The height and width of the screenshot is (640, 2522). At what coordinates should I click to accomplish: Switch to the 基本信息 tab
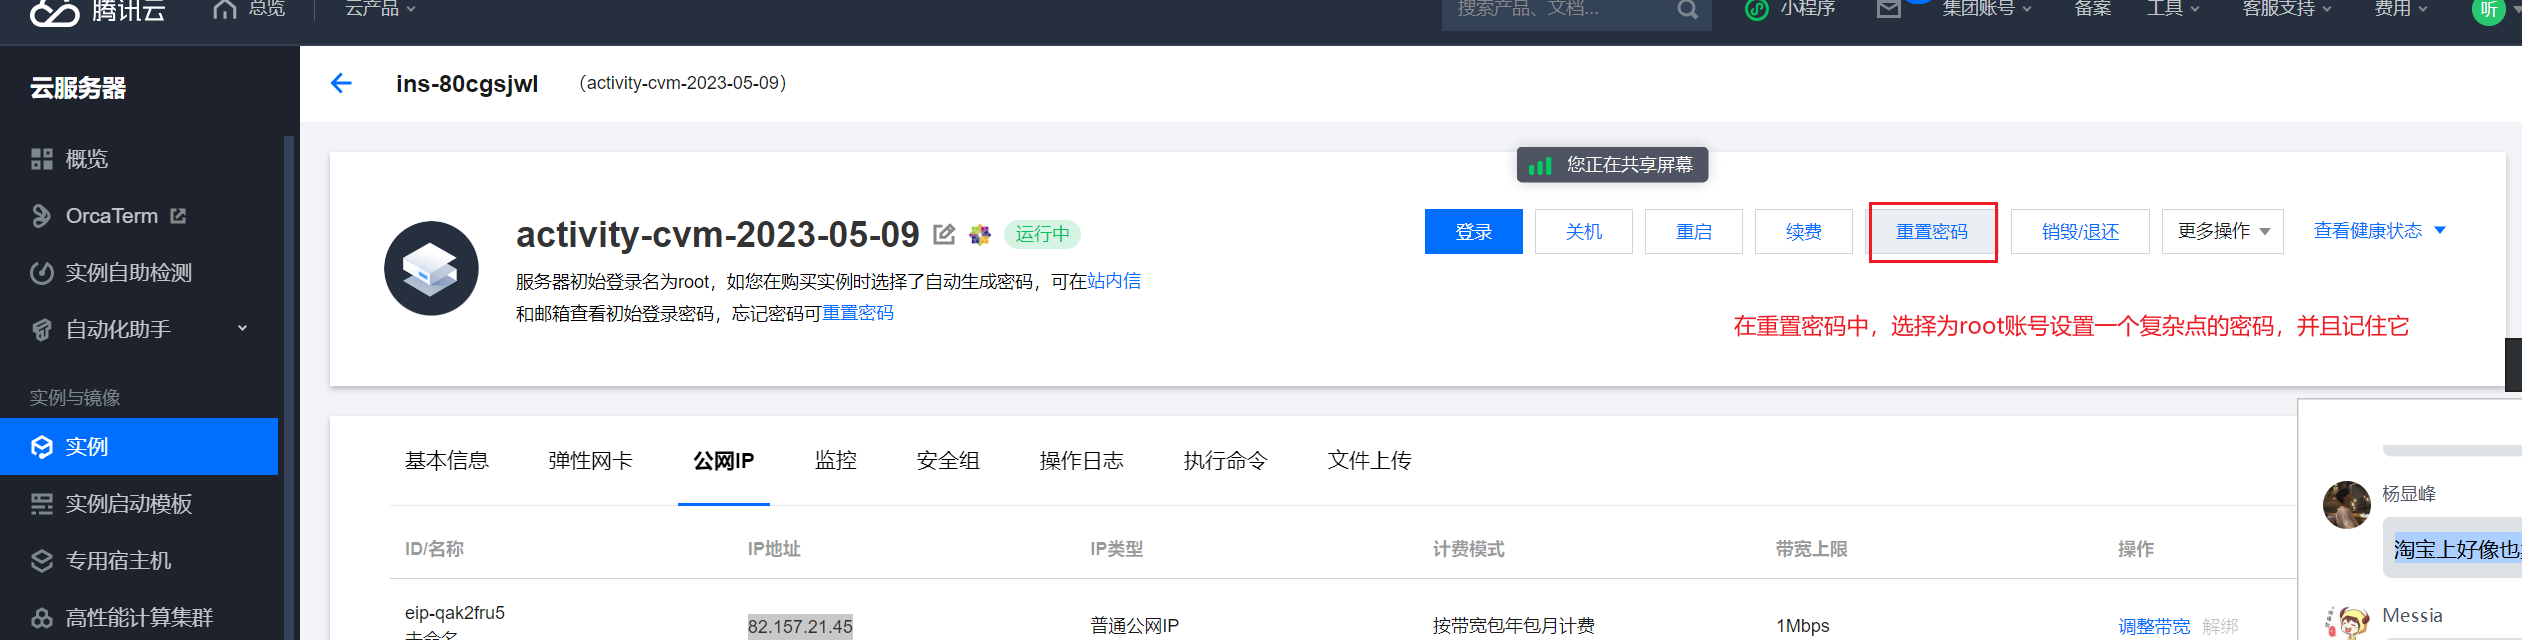446,461
